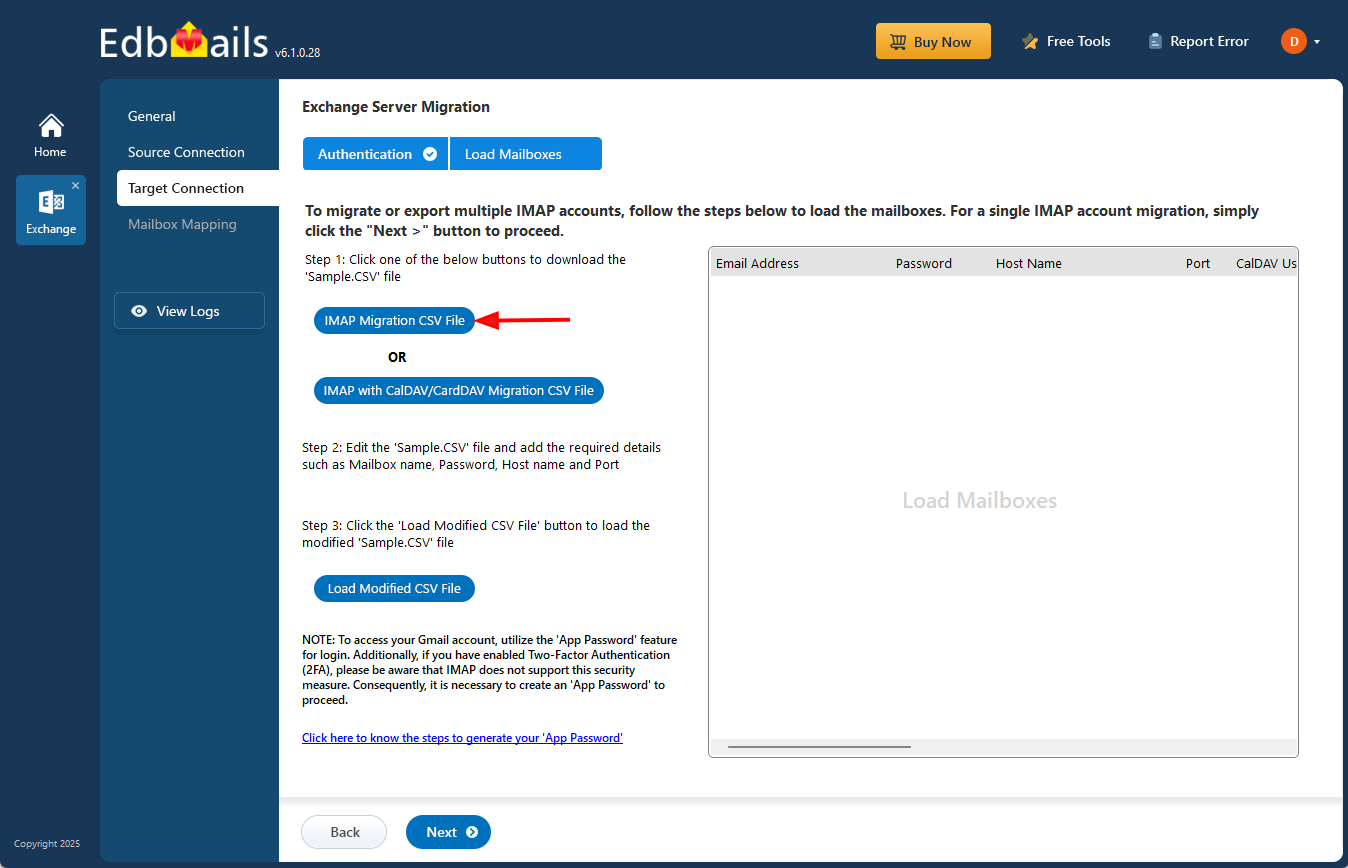Screen dimensions: 1348x868
Task: Download the IMAP Migration CSV File
Action: [x=394, y=320]
